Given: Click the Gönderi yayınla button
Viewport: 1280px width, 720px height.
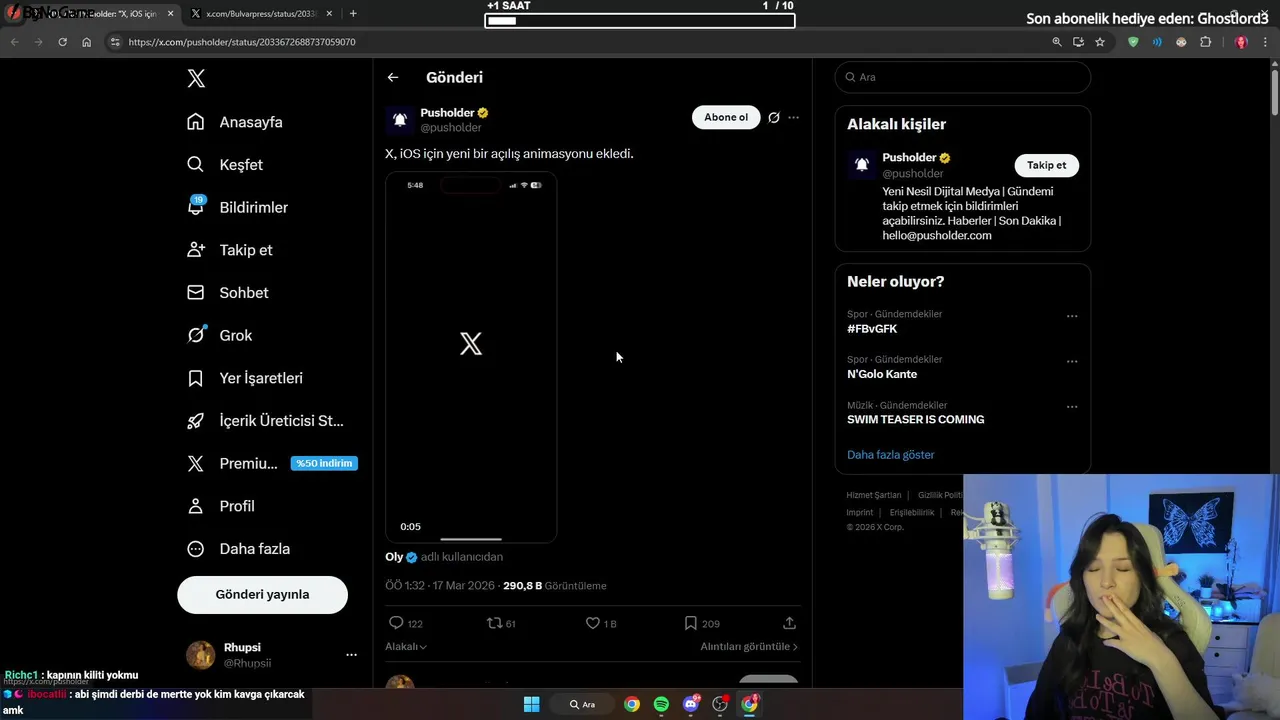Looking at the screenshot, I should [x=262, y=594].
